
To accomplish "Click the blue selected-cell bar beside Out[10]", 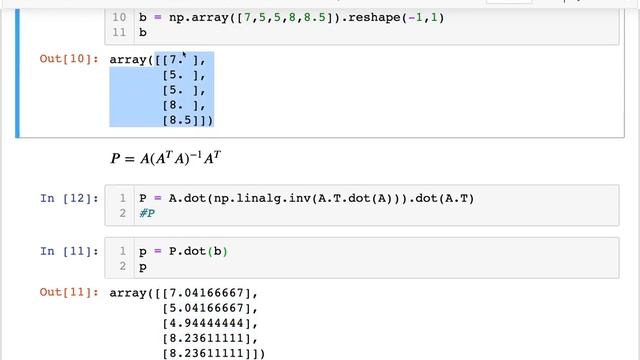I will click(x=17, y=73).
